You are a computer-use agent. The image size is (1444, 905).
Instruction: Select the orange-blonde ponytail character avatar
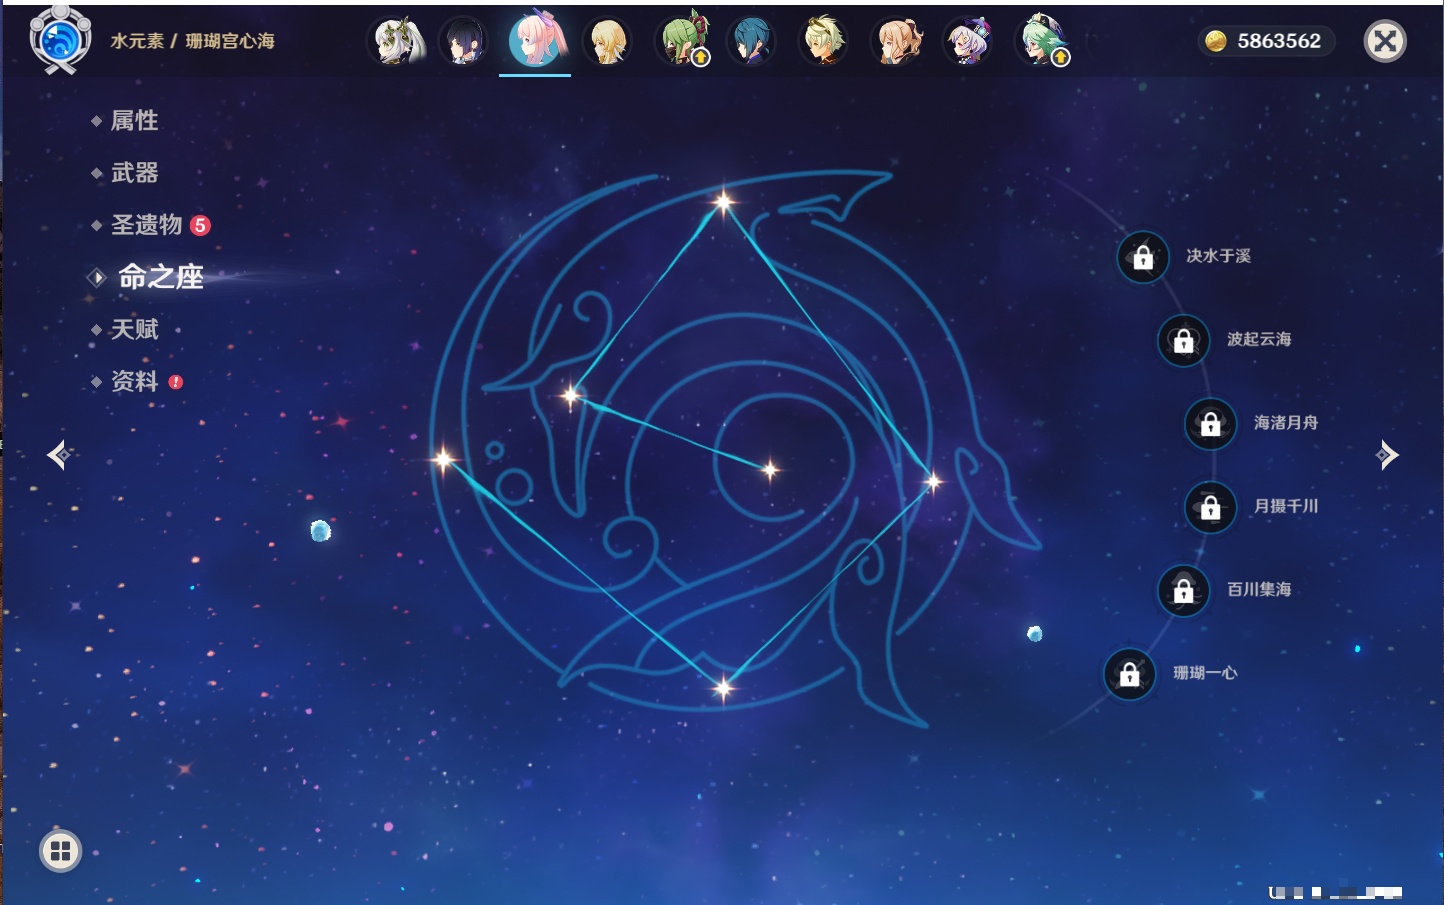(898, 41)
